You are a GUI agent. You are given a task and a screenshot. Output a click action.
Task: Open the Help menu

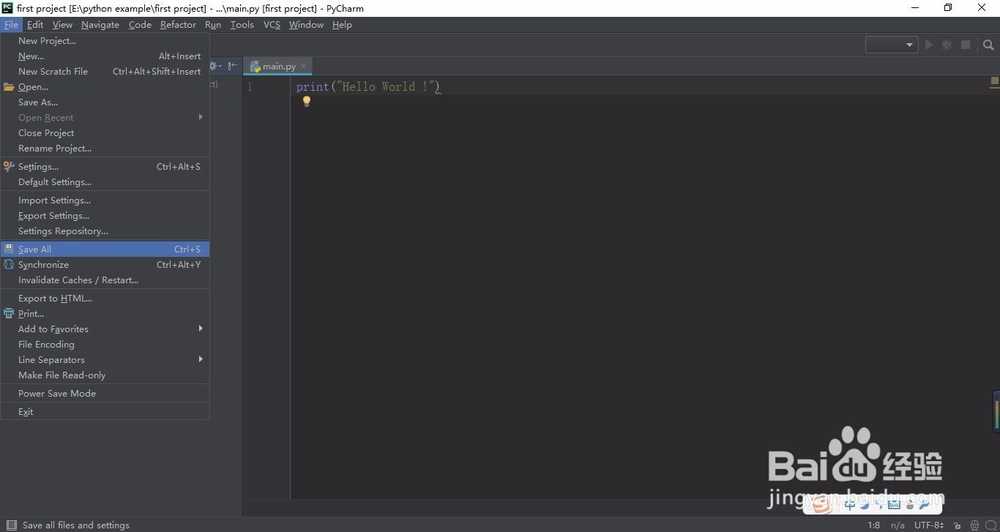(342, 25)
